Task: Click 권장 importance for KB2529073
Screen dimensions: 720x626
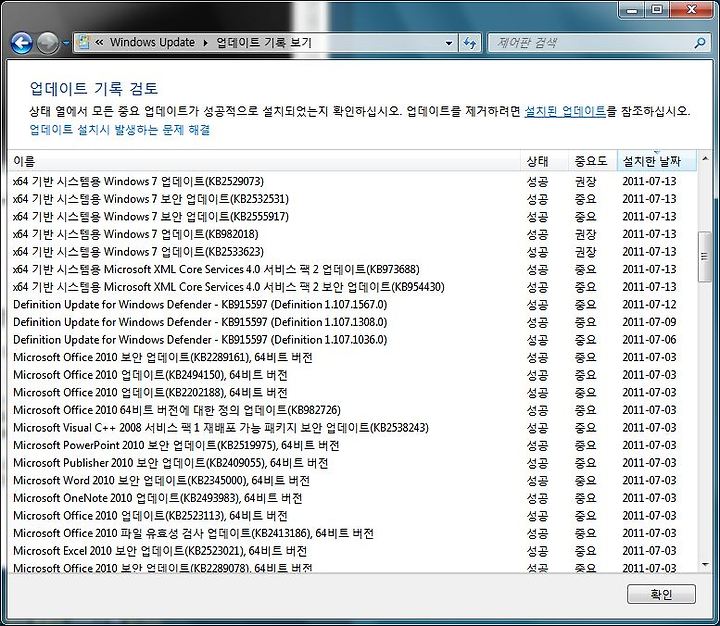Action: (585, 181)
